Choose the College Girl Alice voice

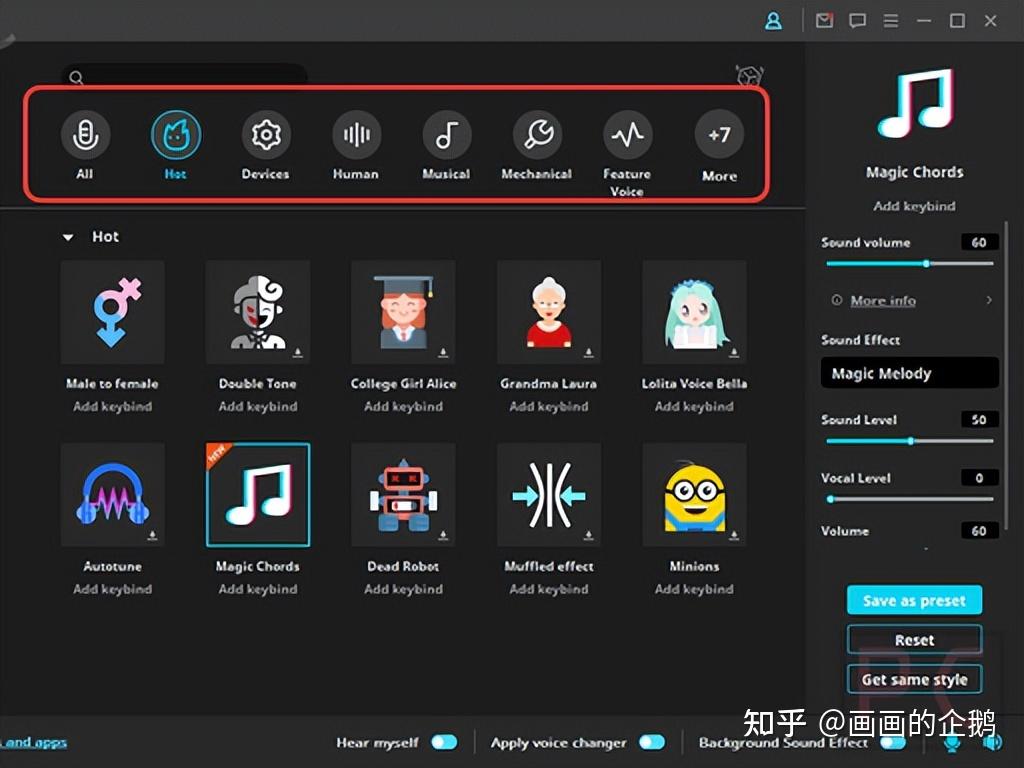[x=404, y=312]
